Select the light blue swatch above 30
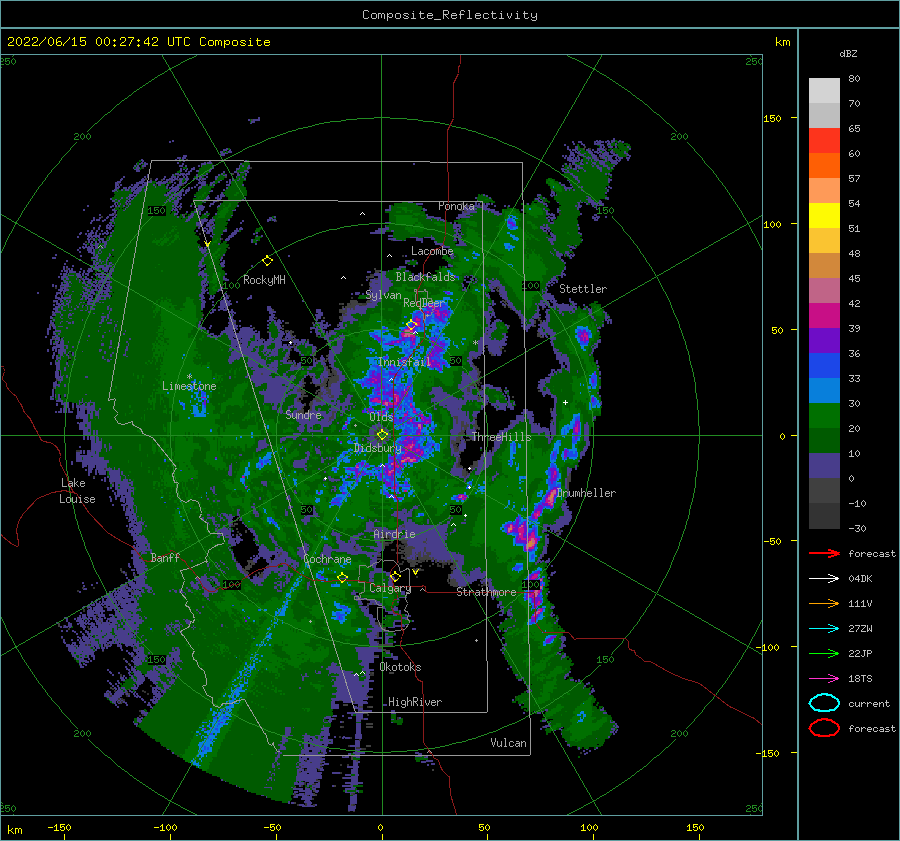This screenshot has width=900, height=841. point(824,391)
